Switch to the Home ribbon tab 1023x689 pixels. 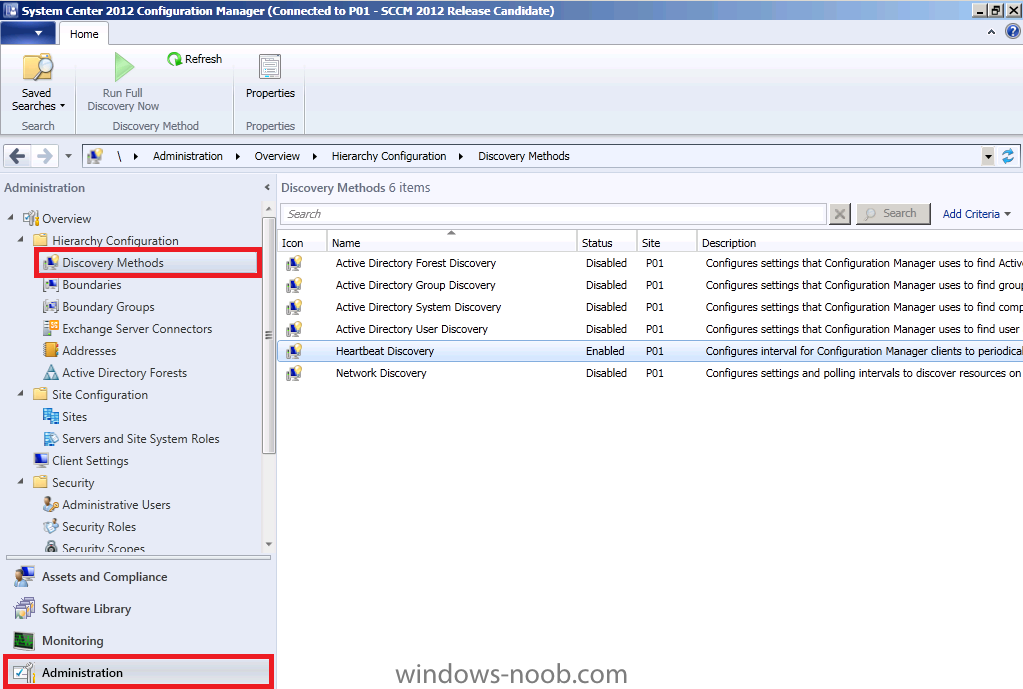[84, 34]
